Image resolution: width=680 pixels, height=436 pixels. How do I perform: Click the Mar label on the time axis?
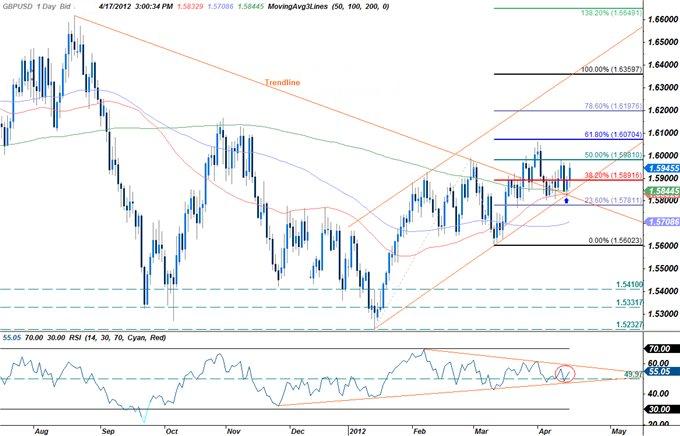(x=481, y=431)
